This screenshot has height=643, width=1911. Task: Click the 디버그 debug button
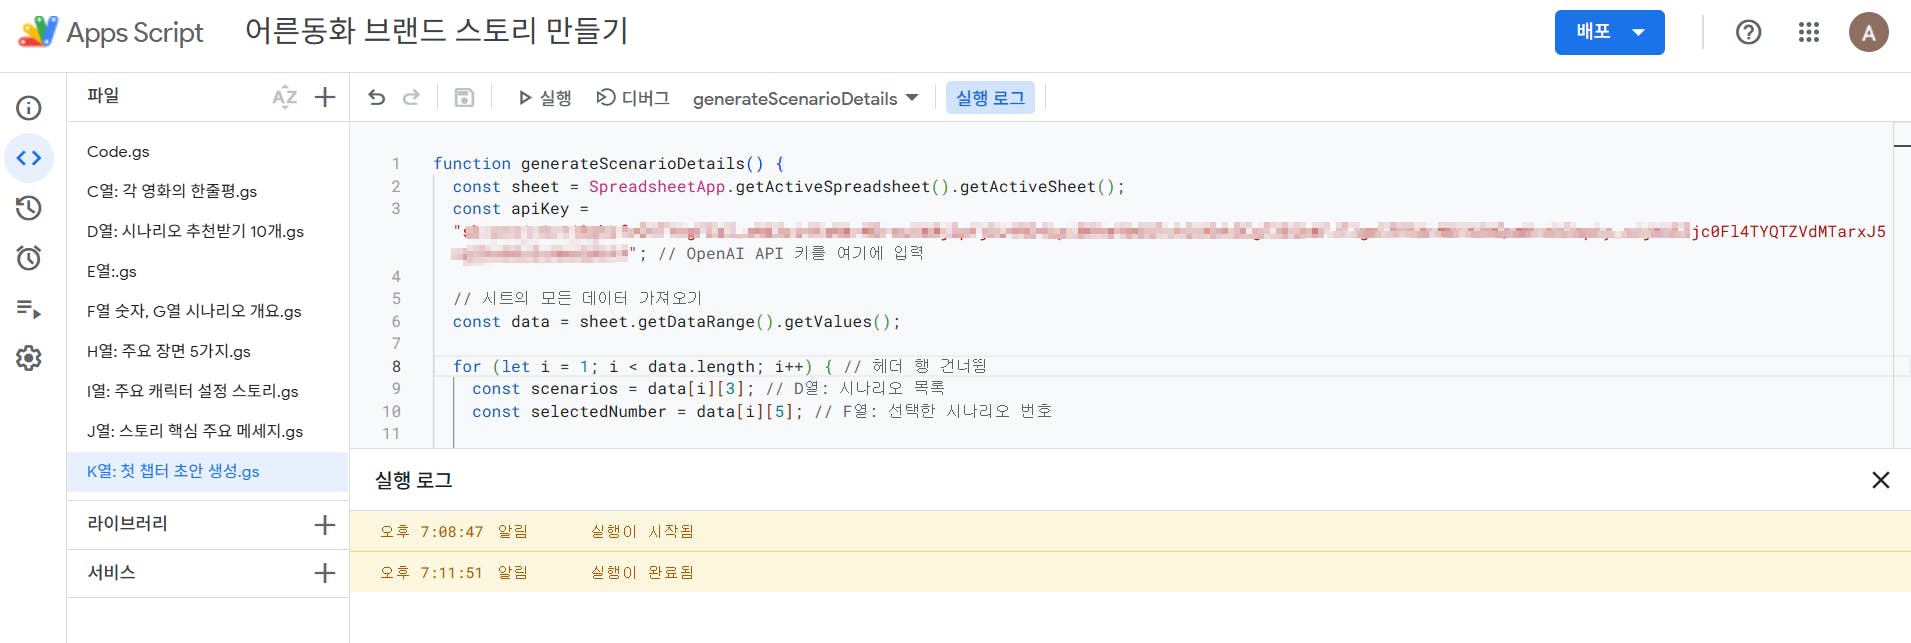pos(632,98)
